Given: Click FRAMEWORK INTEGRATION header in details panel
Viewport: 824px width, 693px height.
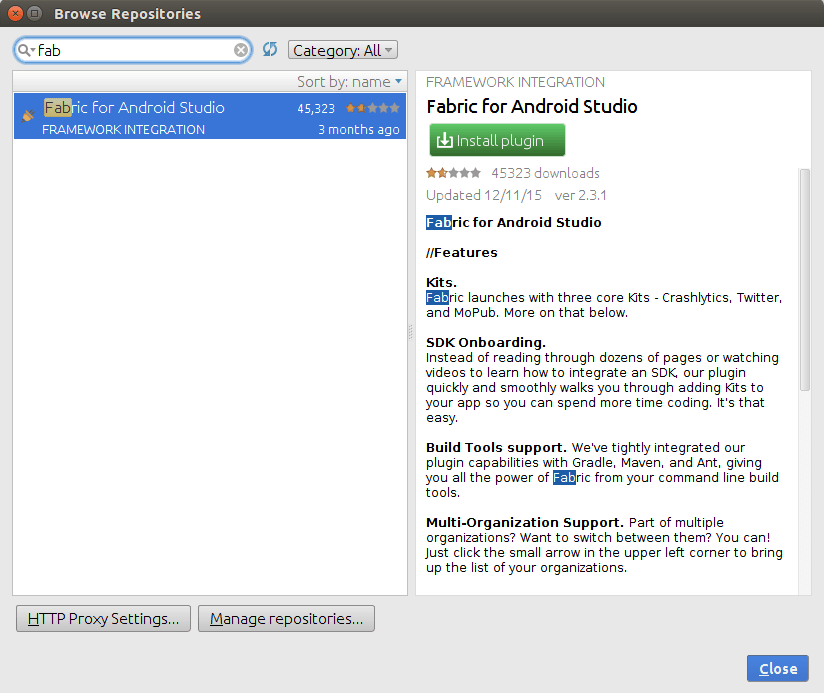Looking at the screenshot, I should (x=516, y=82).
